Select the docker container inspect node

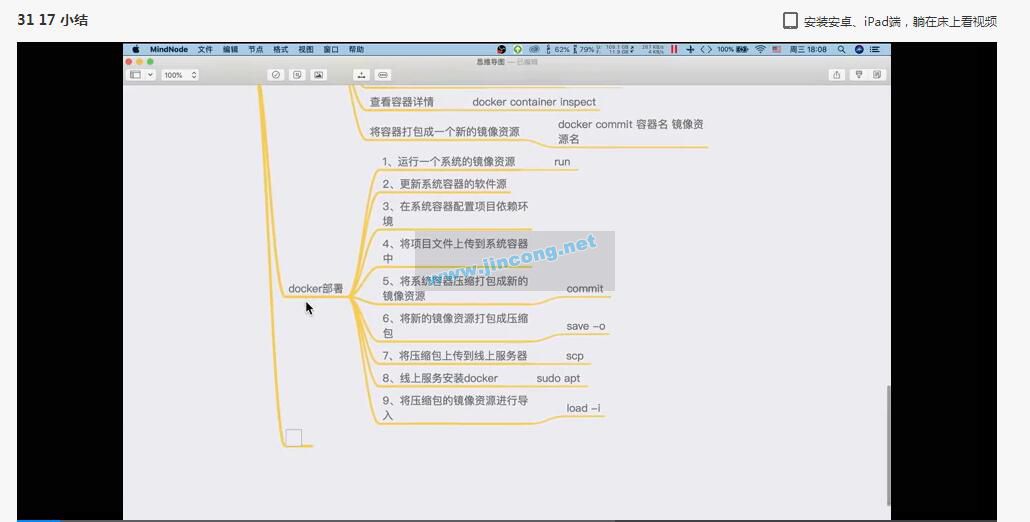[534, 102]
